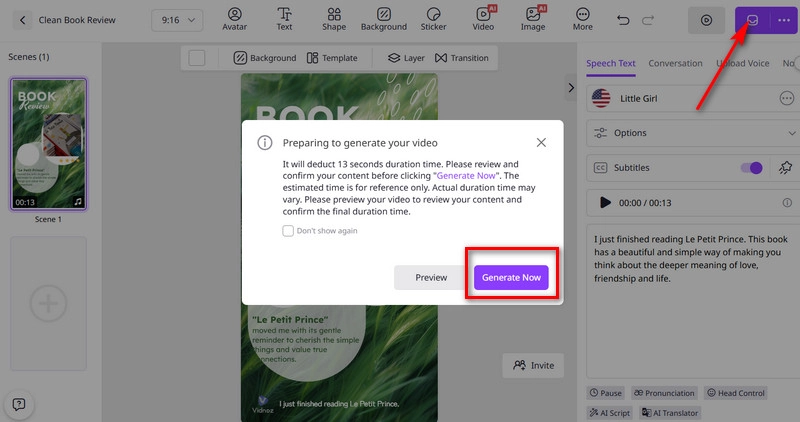Open the Pronunciation tool
Image resolution: width=800 pixels, height=422 pixels.
pos(664,393)
